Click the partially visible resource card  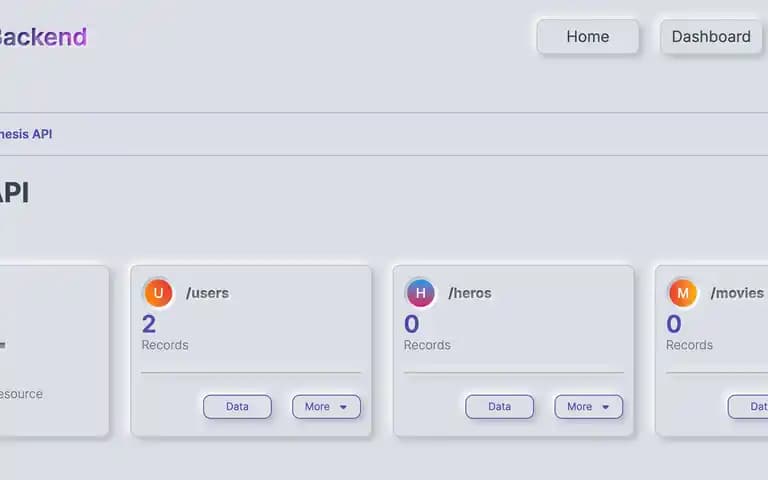(54, 351)
